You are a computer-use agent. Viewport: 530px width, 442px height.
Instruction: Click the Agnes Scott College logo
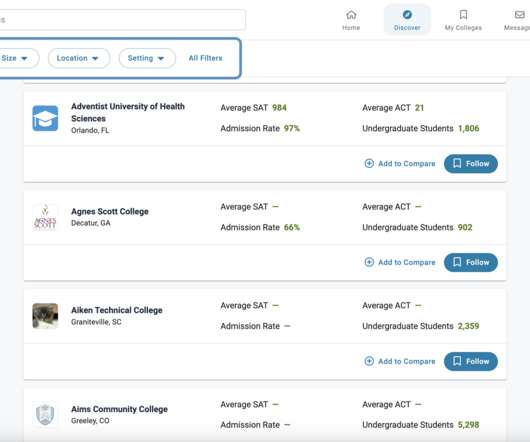[x=45, y=217]
